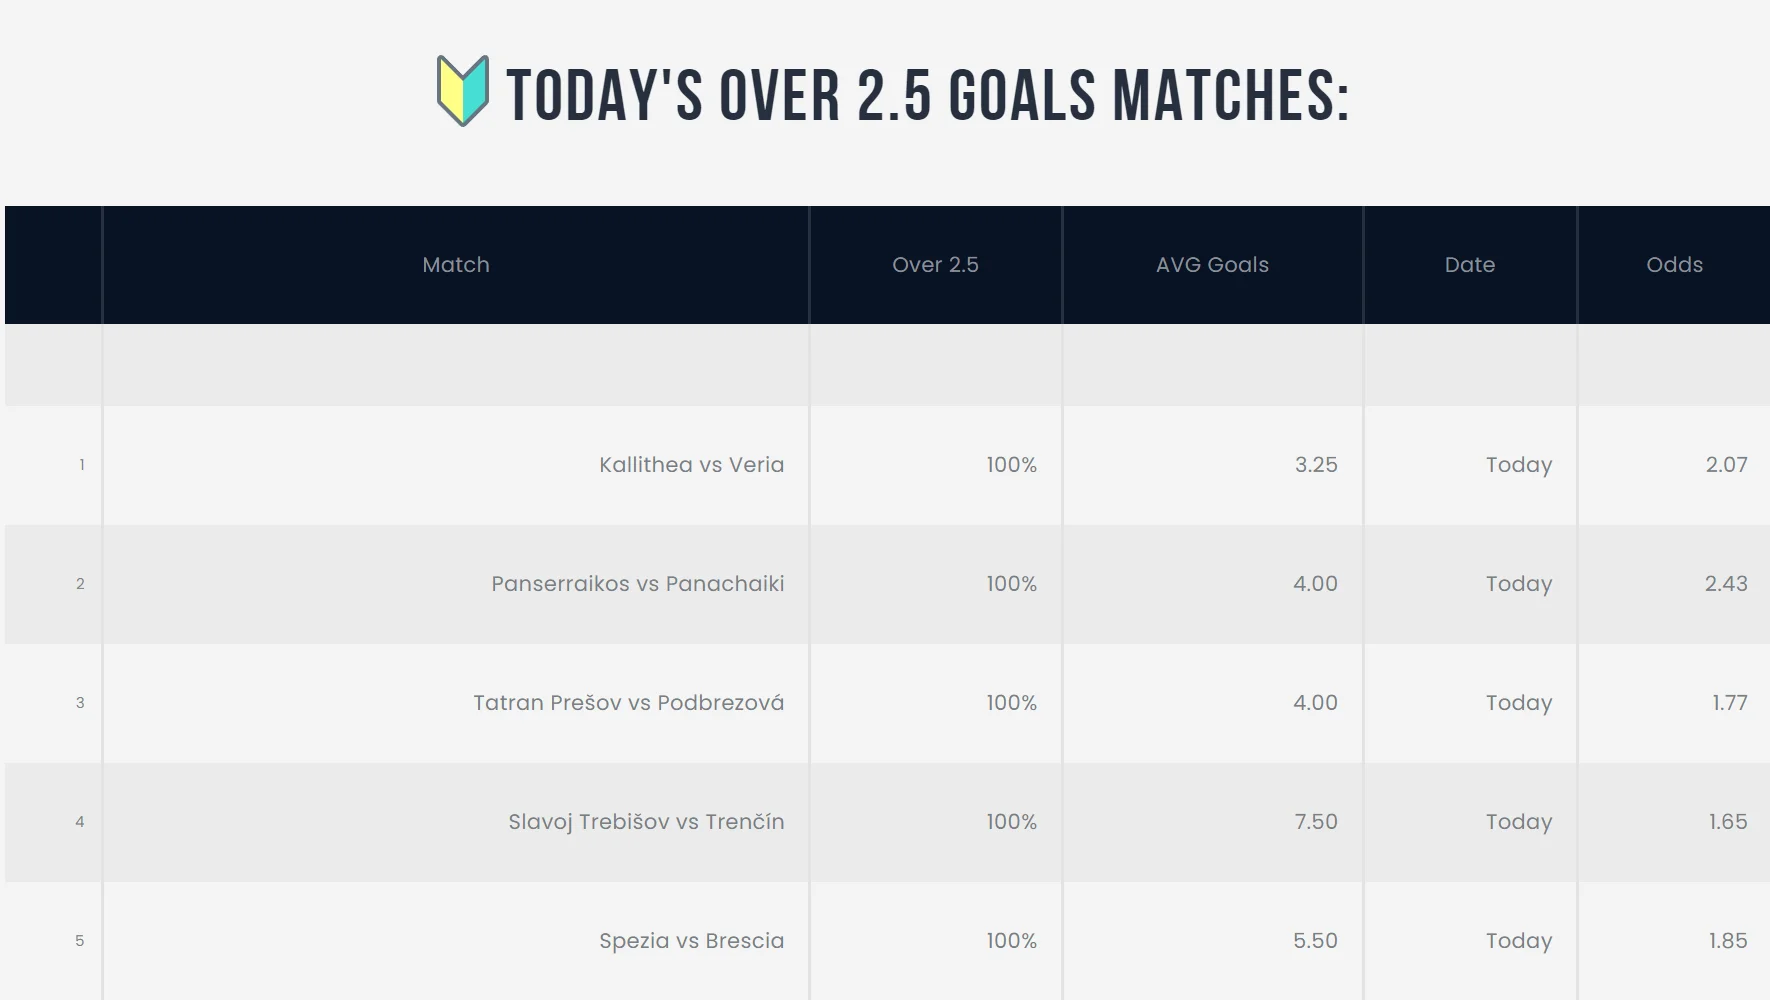The width and height of the screenshot is (1770, 1000).
Task: Sort table by Match column header
Action: tap(456, 265)
